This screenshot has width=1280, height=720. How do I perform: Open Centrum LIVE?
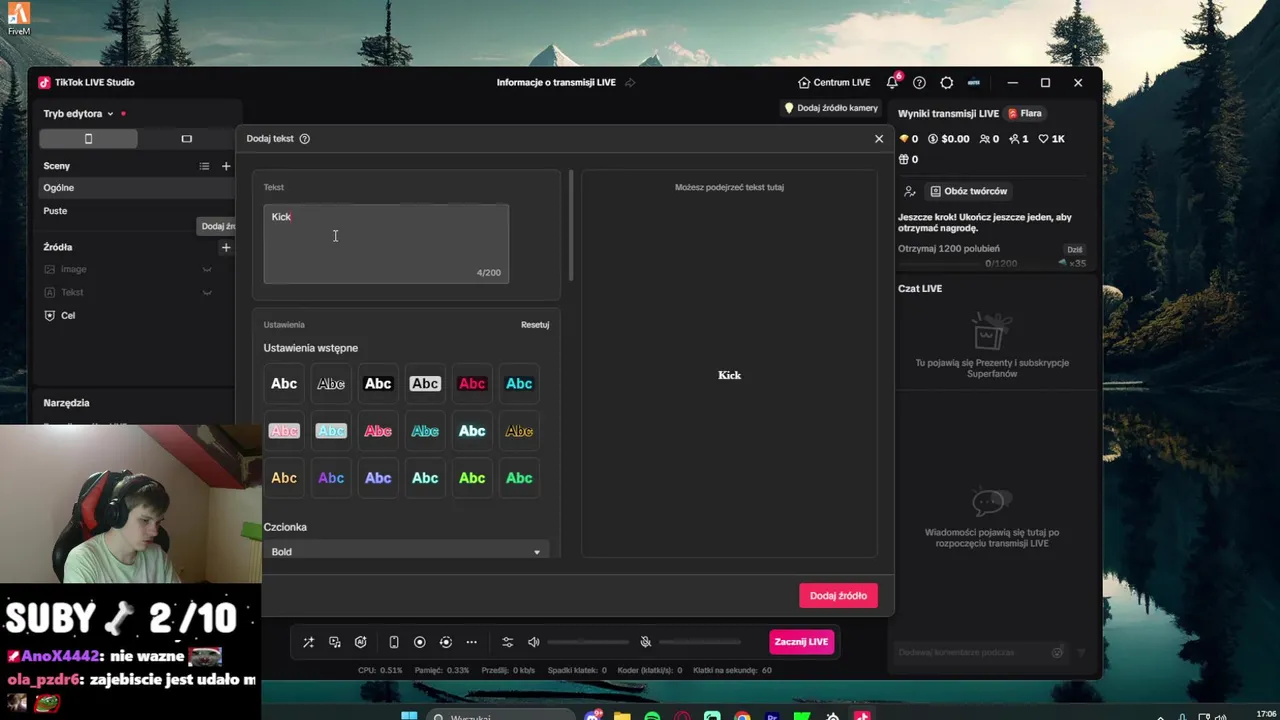click(834, 82)
